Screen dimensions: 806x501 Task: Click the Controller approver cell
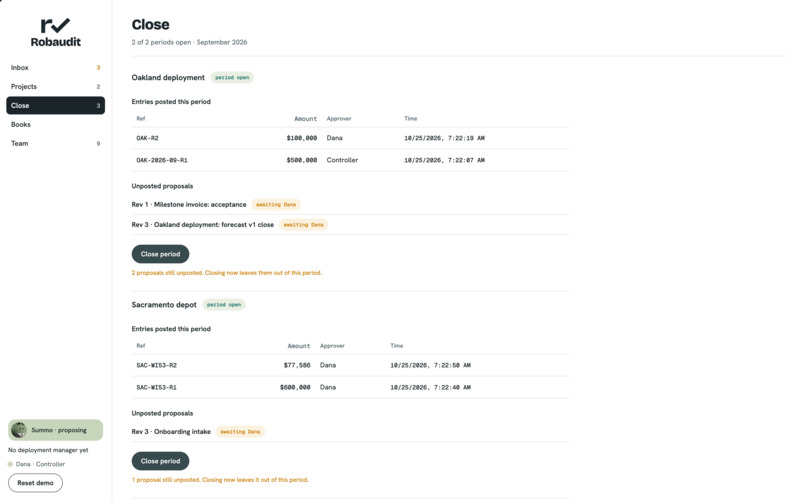pyautogui.click(x=342, y=160)
